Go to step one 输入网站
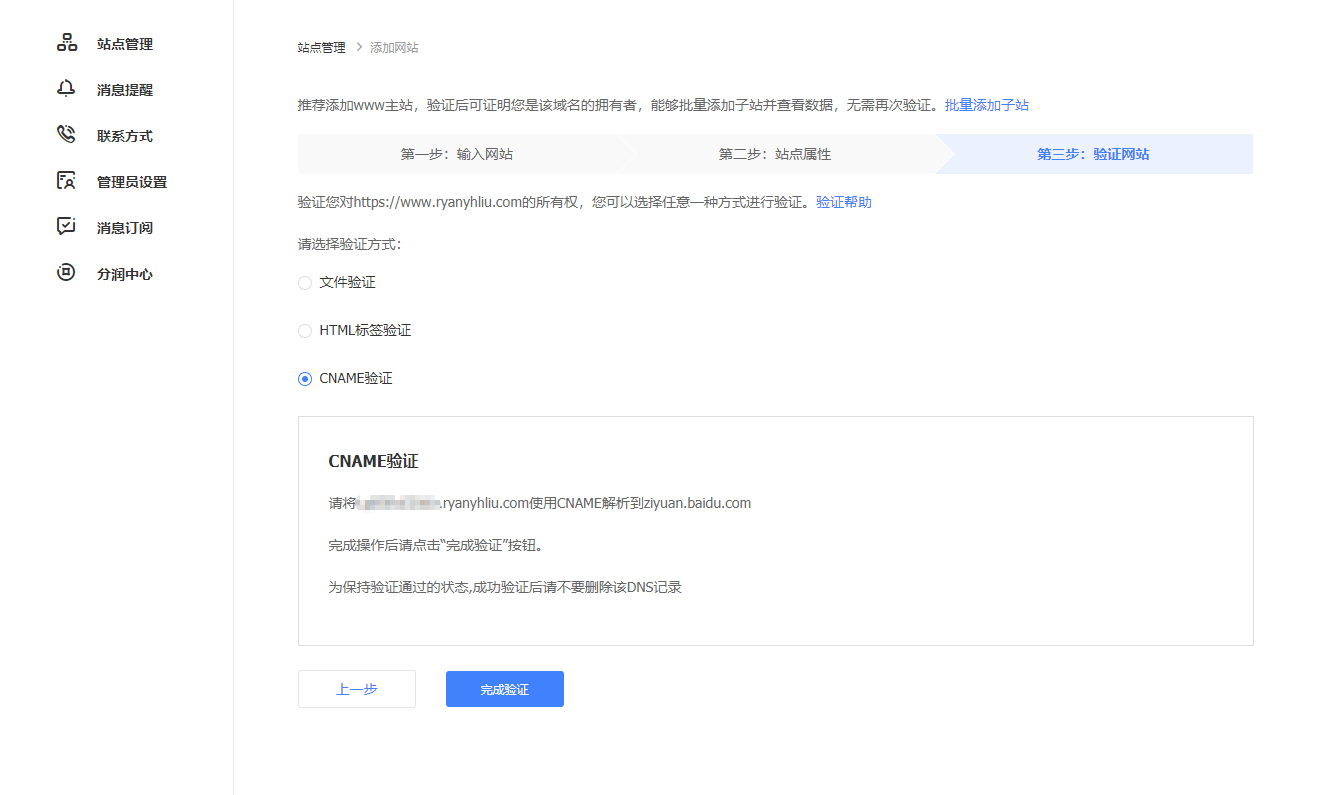This screenshot has height=795, width=1341. (457, 154)
